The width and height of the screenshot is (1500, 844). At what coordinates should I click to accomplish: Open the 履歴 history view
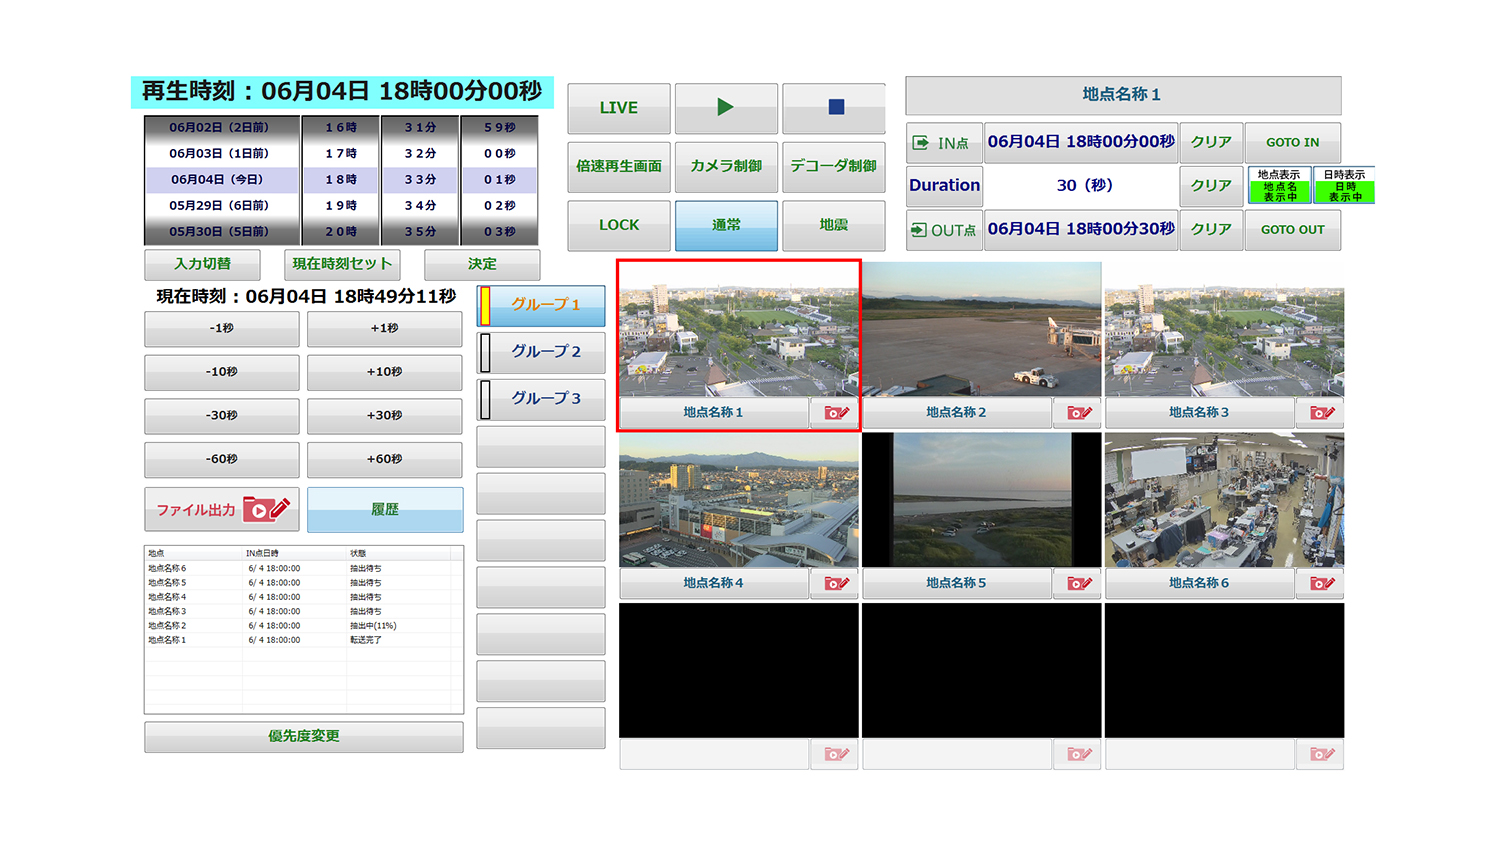point(384,510)
